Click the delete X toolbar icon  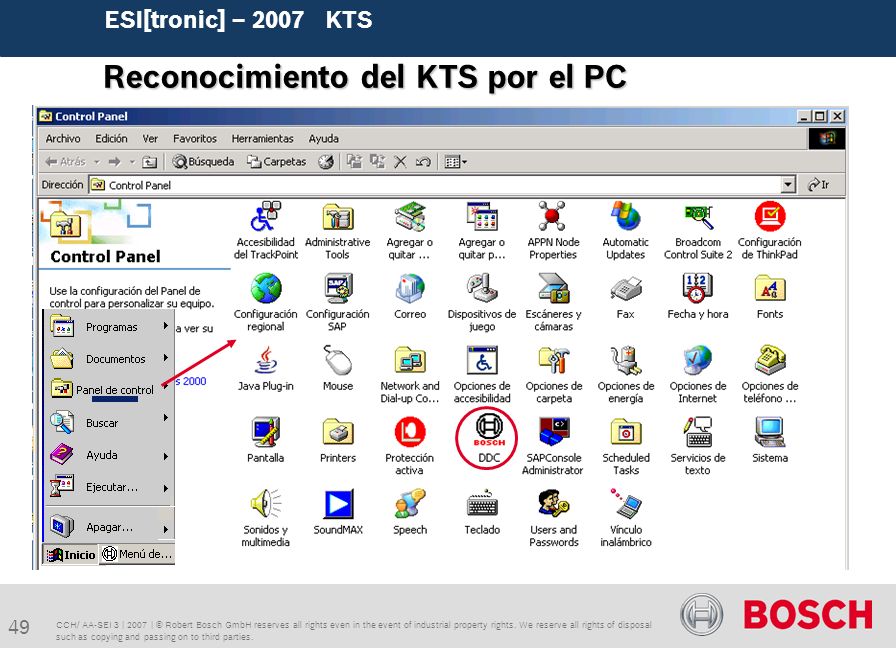tap(400, 162)
